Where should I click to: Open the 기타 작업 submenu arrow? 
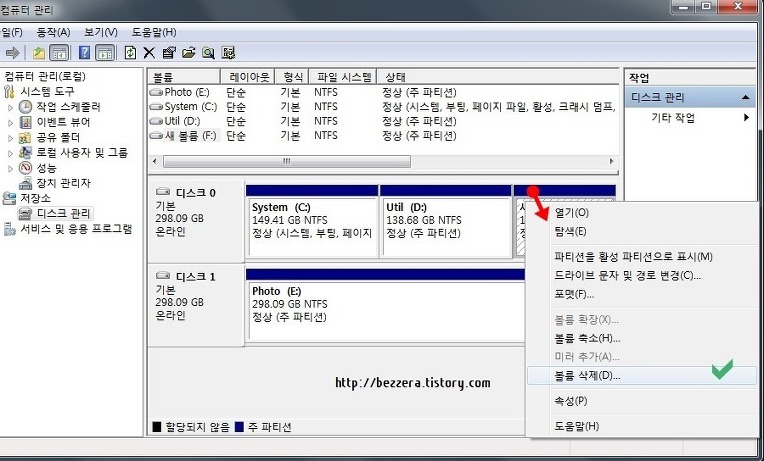coord(746,117)
